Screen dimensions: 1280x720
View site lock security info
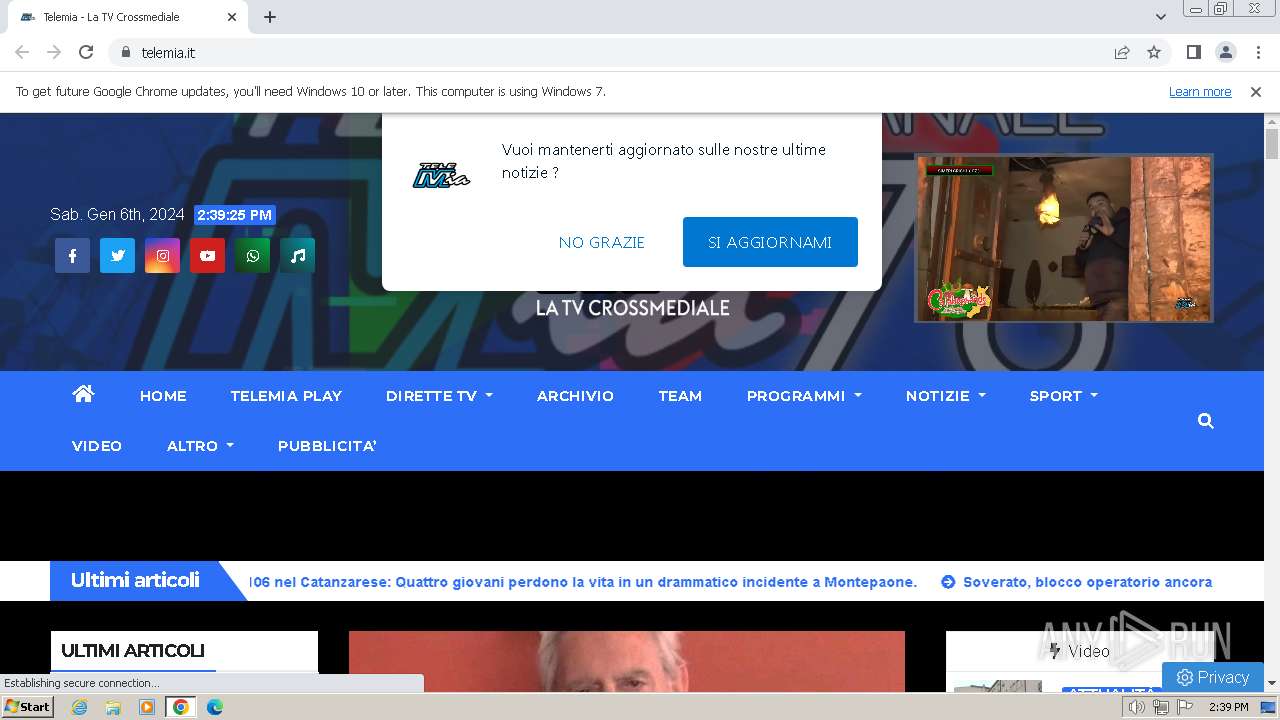(125, 52)
